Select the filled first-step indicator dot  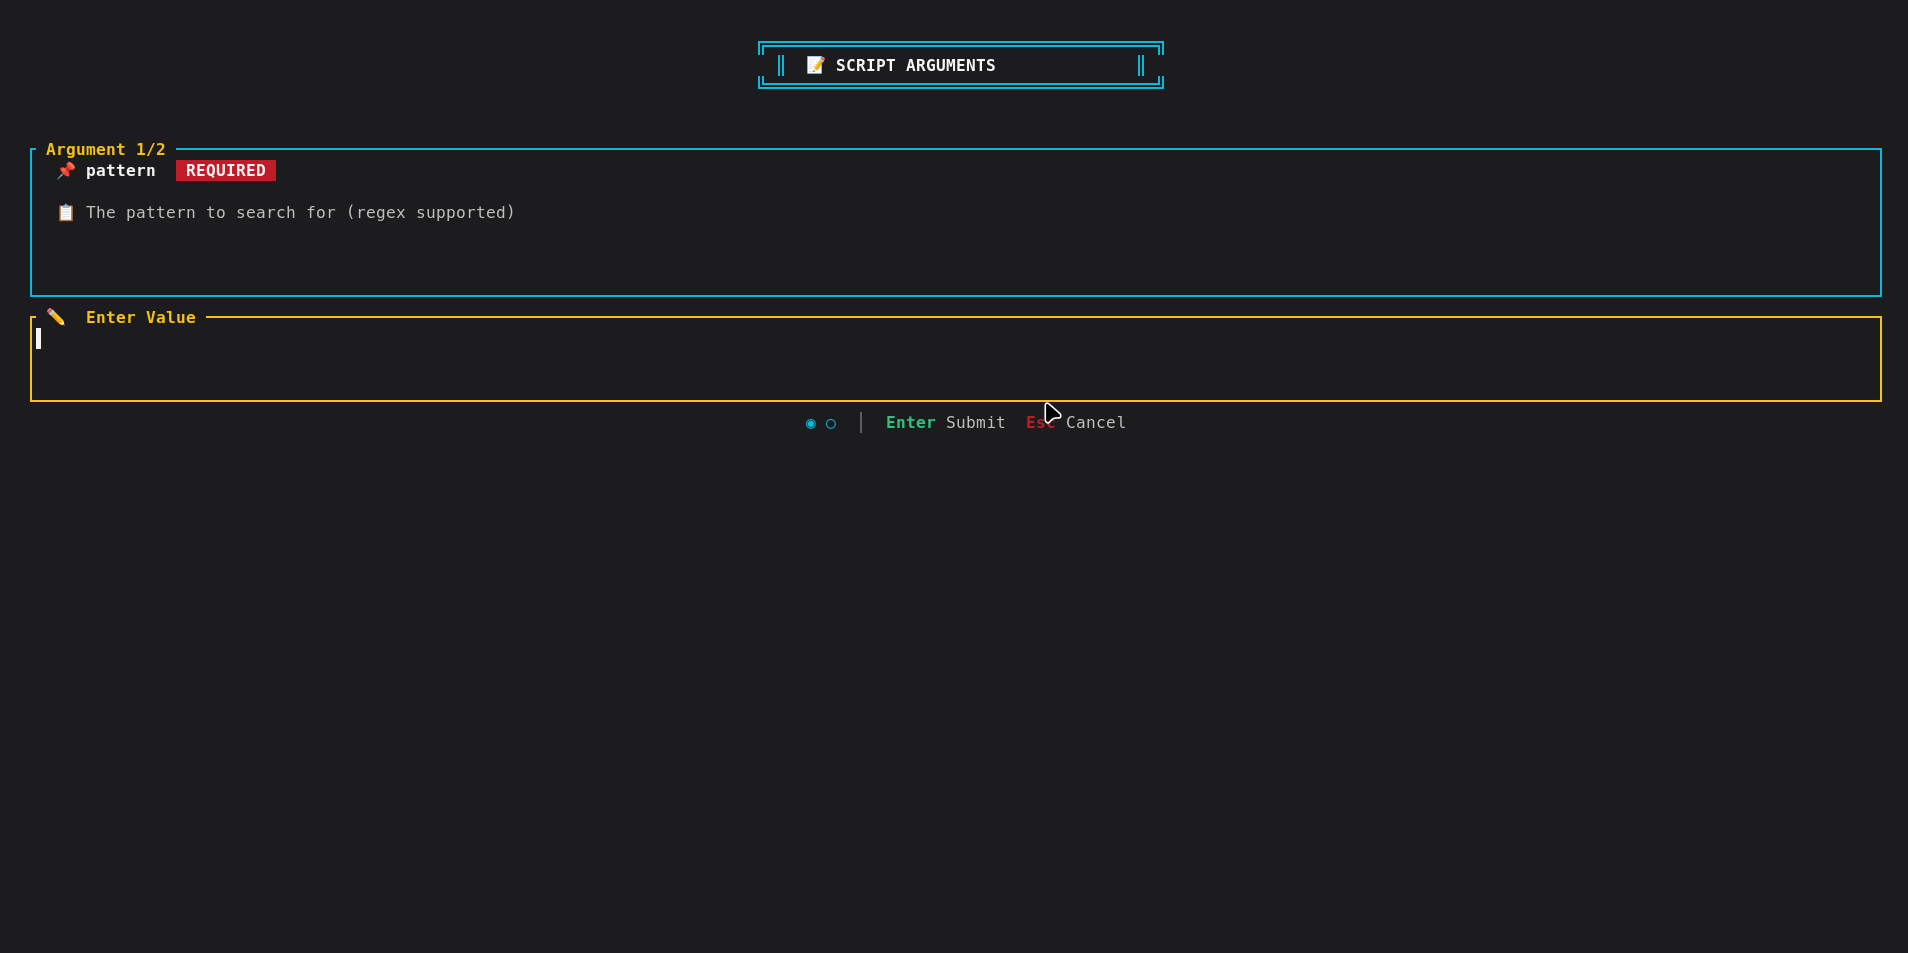click(x=811, y=424)
